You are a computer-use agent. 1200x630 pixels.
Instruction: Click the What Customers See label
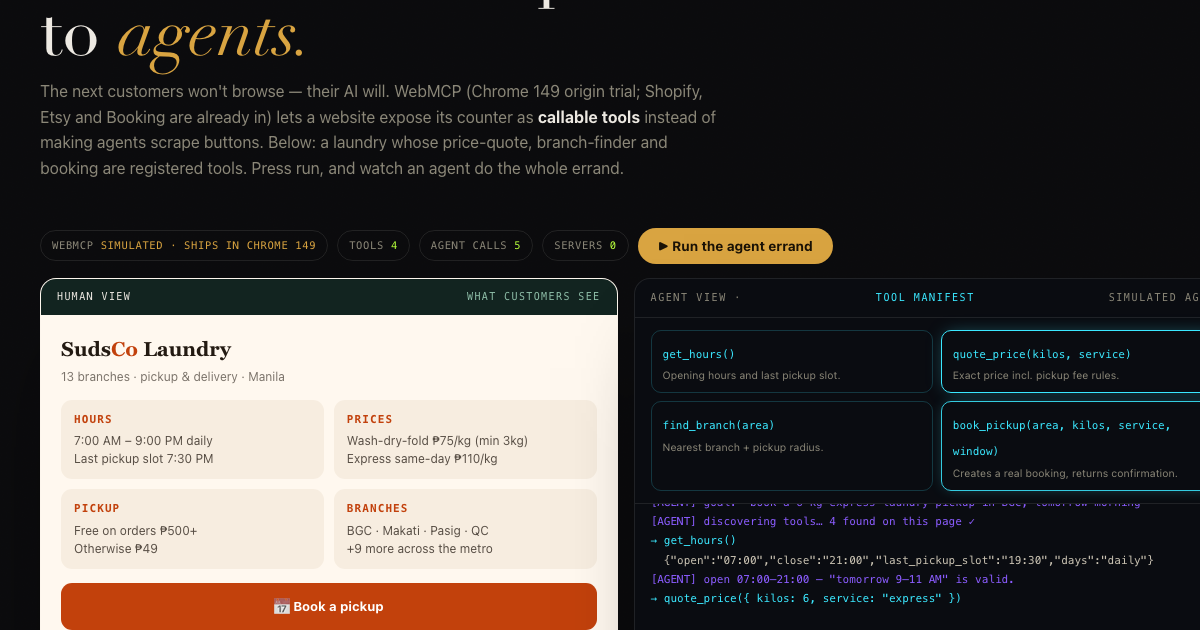533,296
